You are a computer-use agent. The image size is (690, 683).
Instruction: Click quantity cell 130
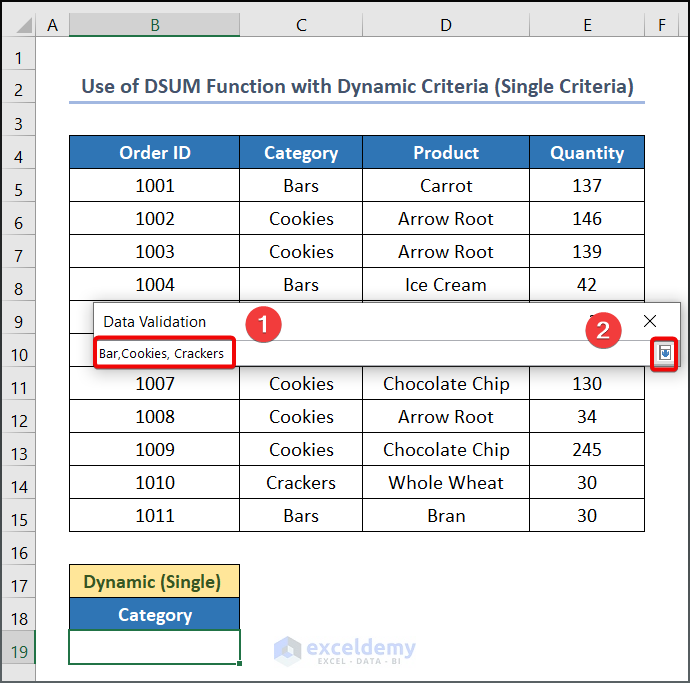tap(587, 384)
